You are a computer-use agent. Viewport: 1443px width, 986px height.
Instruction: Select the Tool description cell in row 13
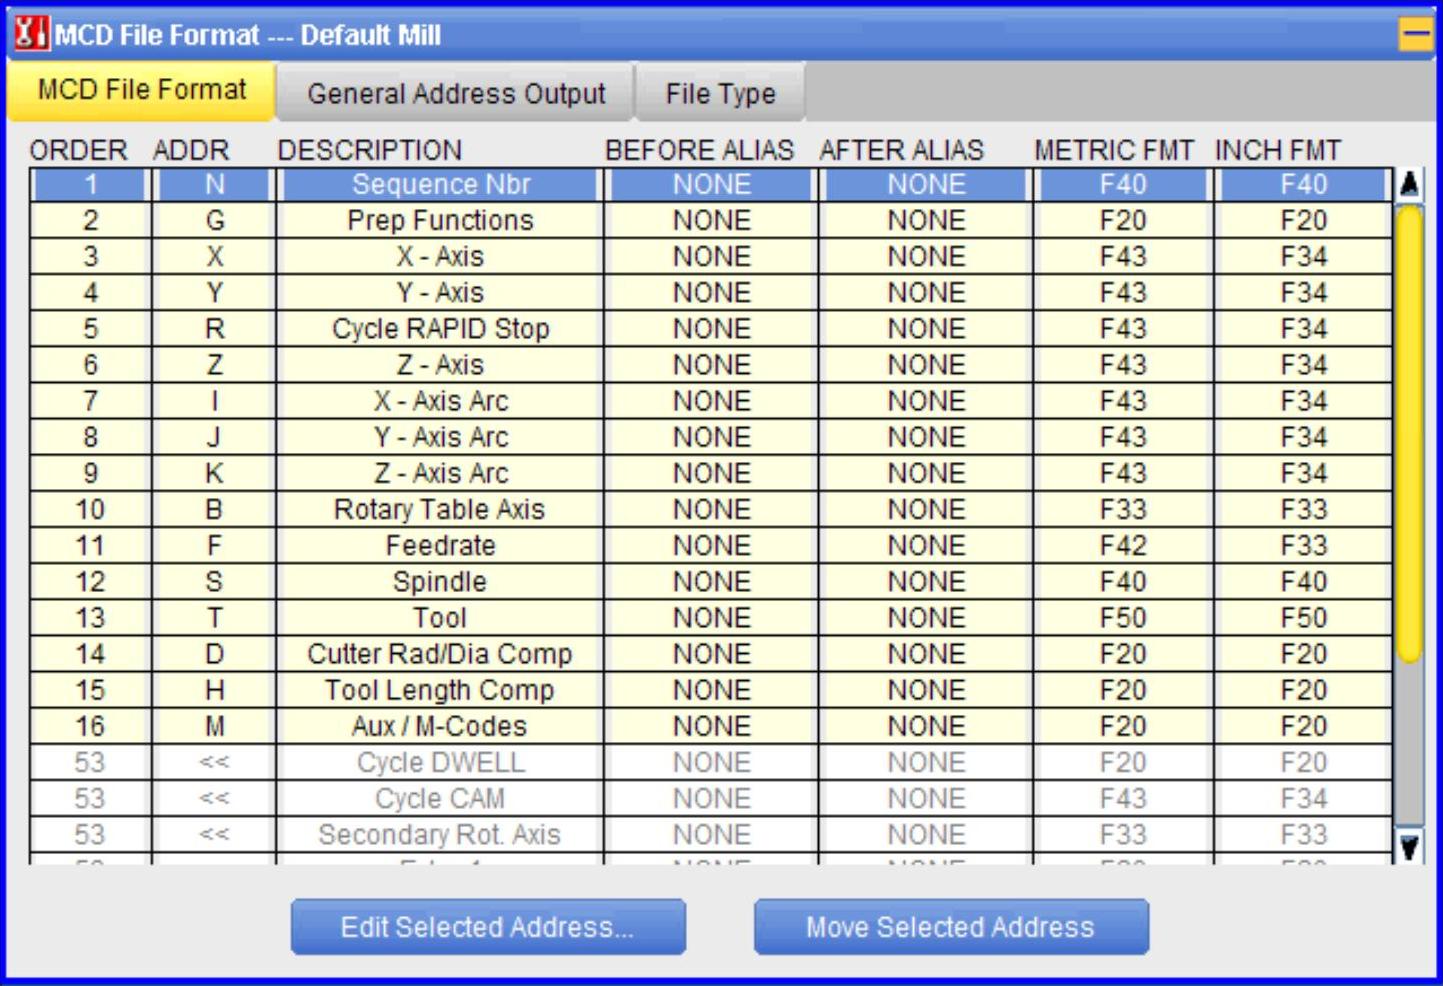coord(440,618)
